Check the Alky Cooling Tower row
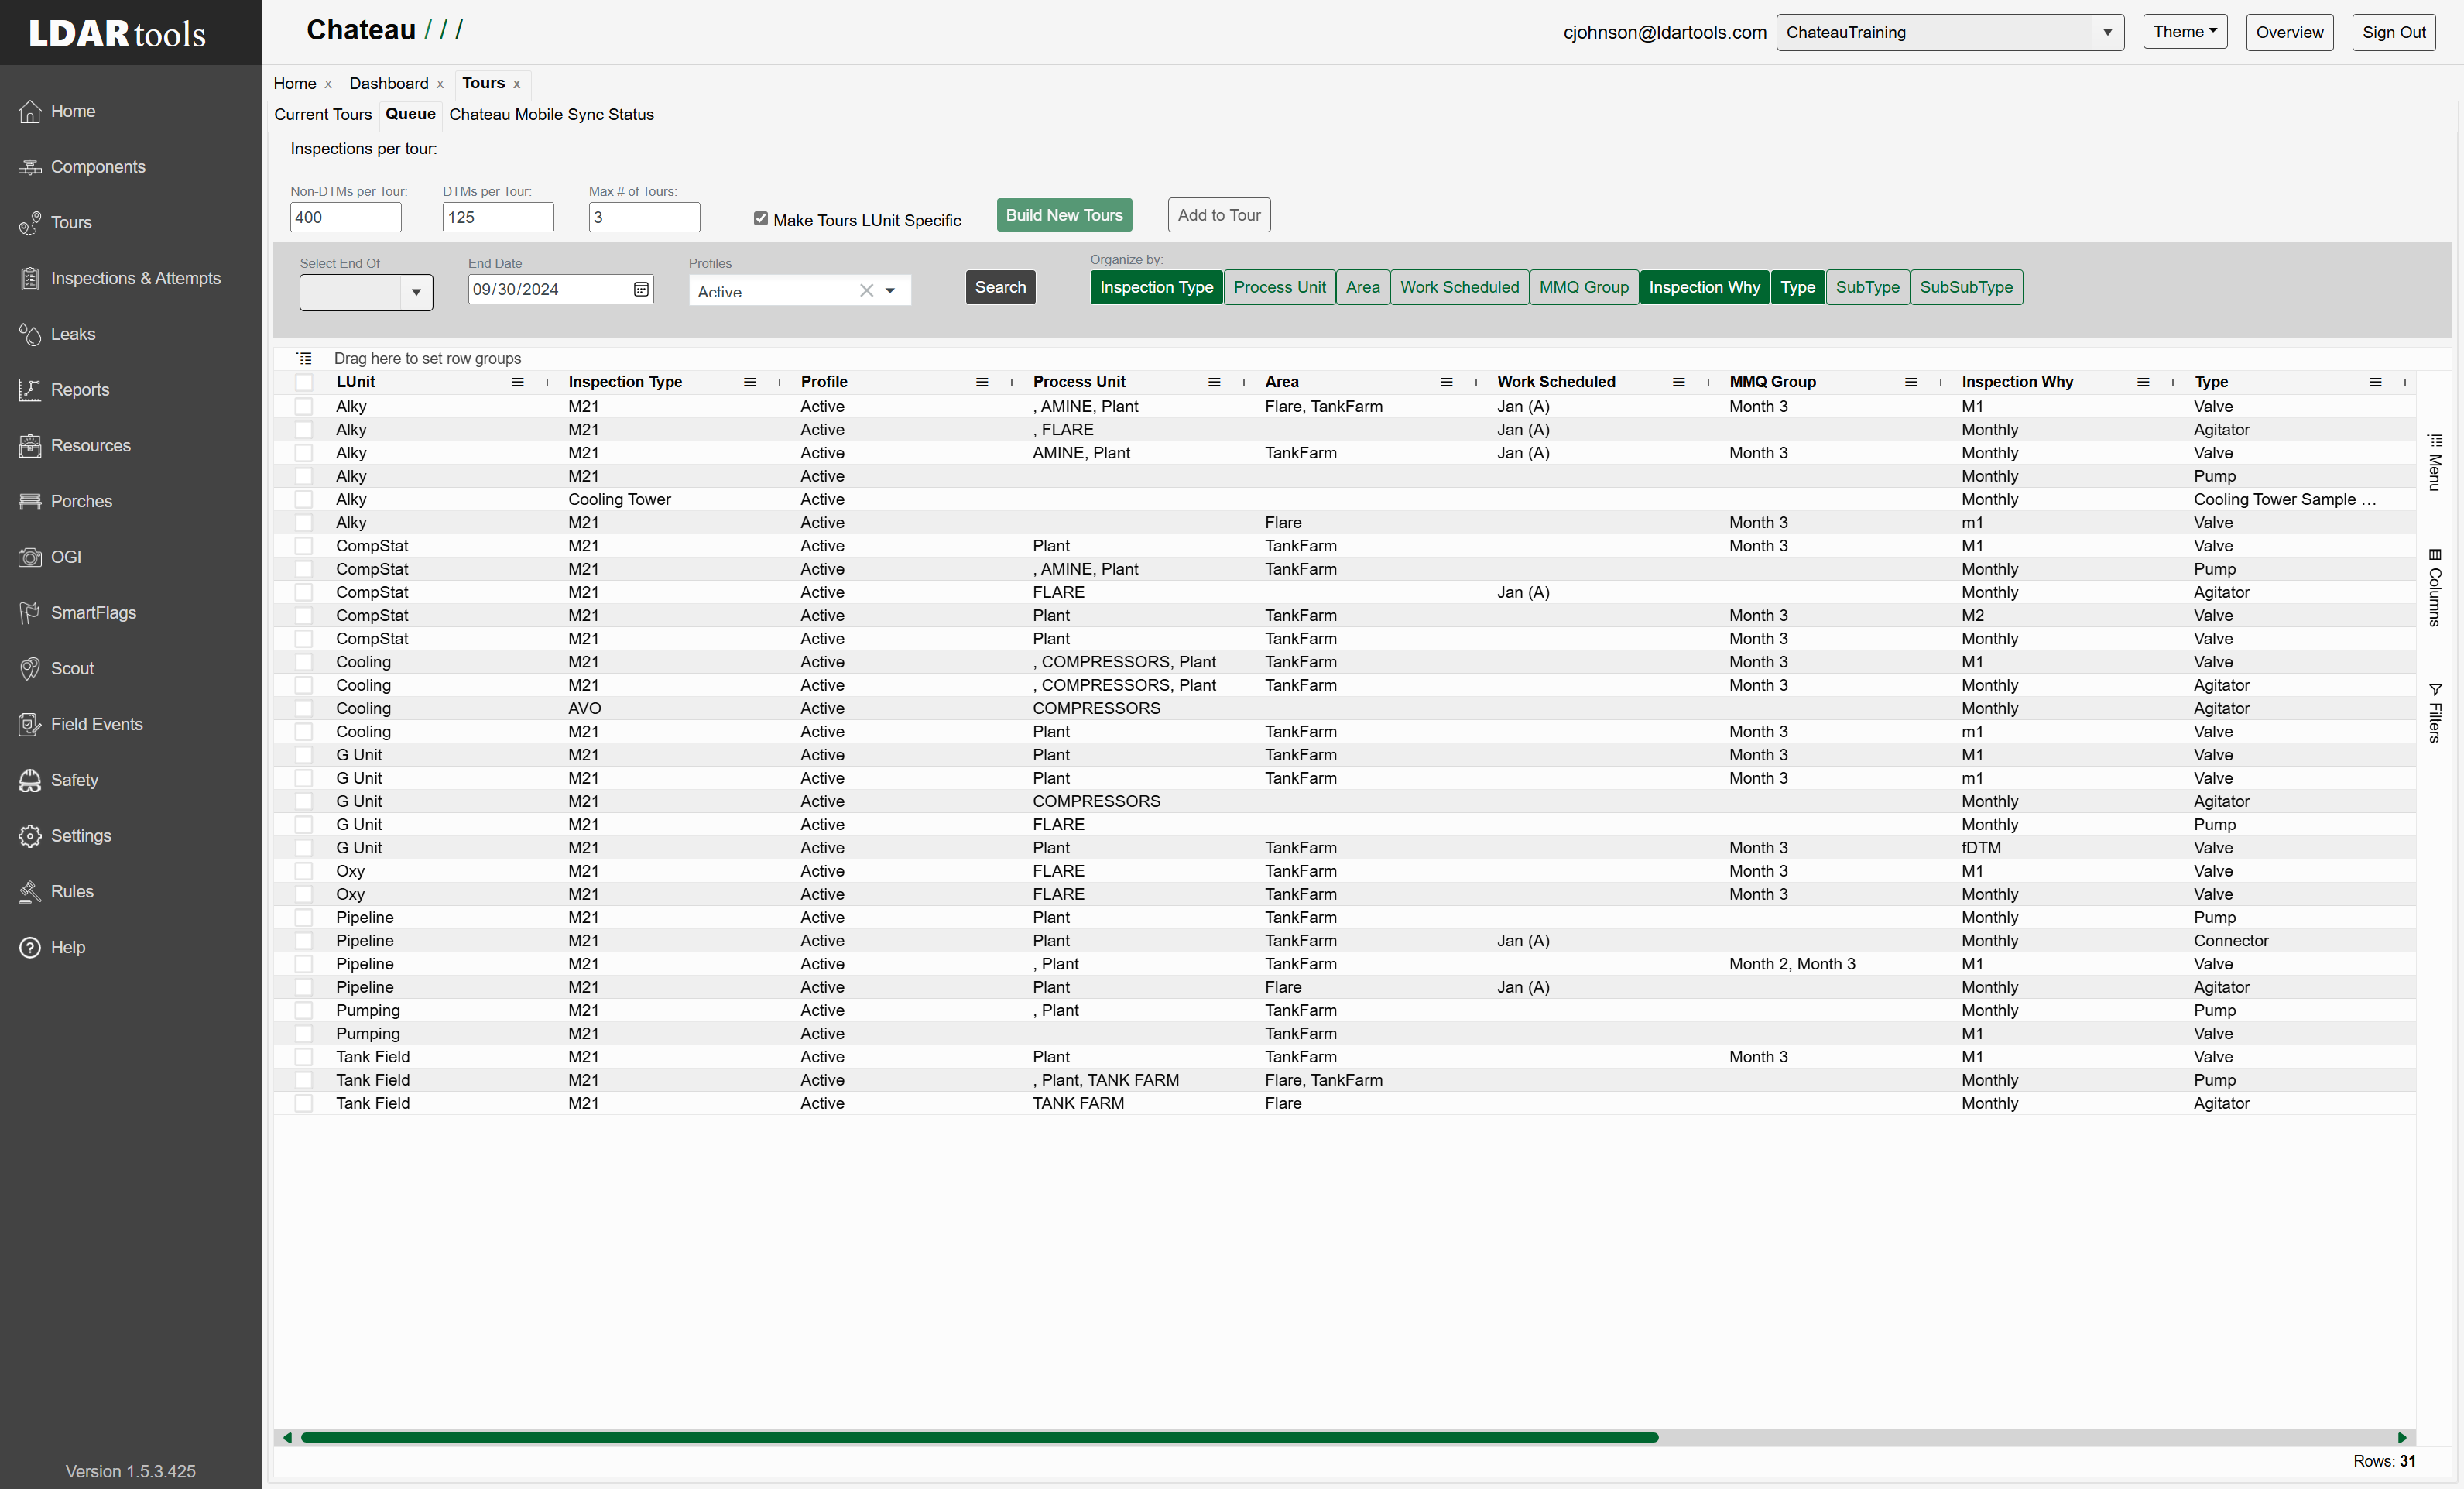 [x=304, y=499]
